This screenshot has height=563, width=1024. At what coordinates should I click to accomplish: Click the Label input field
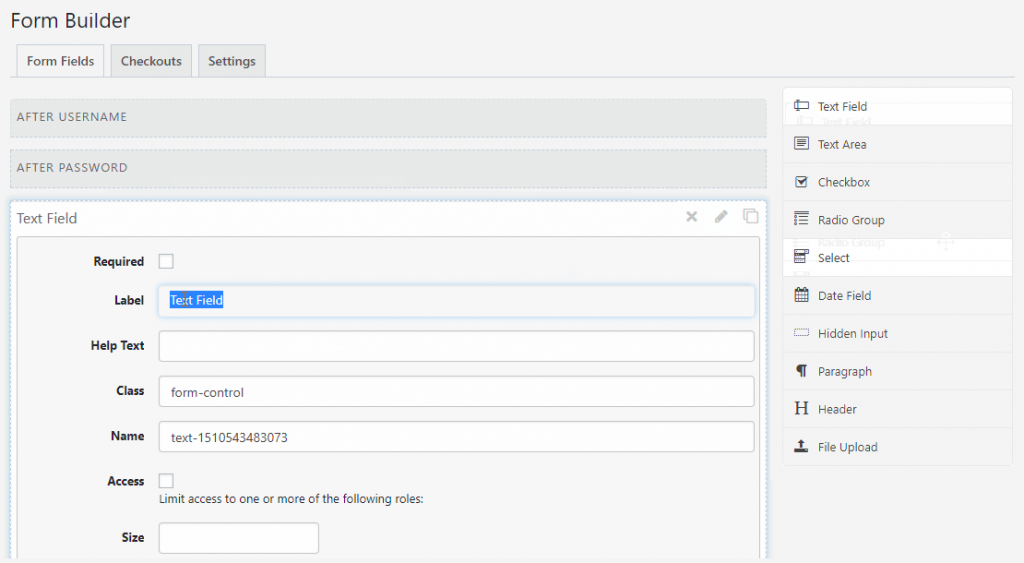pyautogui.click(x=456, y=300)
